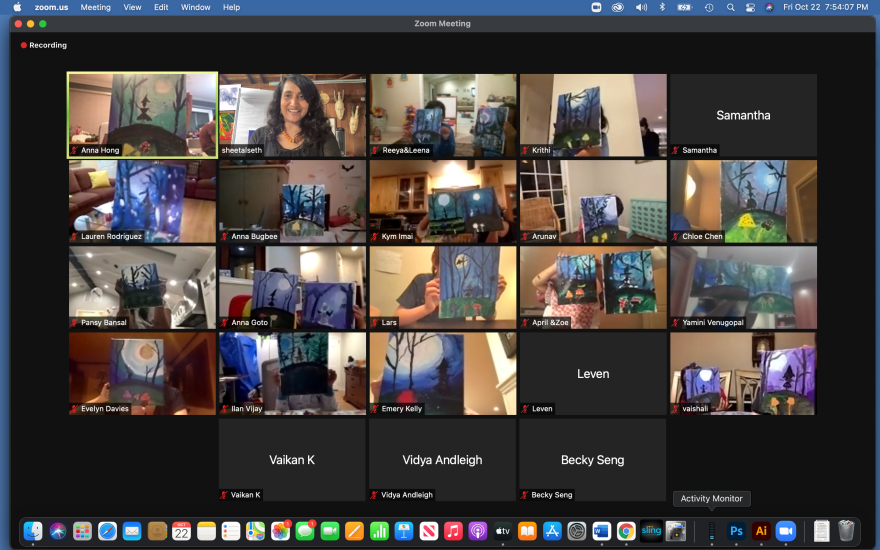The height and width of the screenshot is (550, 880).
Task: Click the date and time display
Action: point(826,7)
